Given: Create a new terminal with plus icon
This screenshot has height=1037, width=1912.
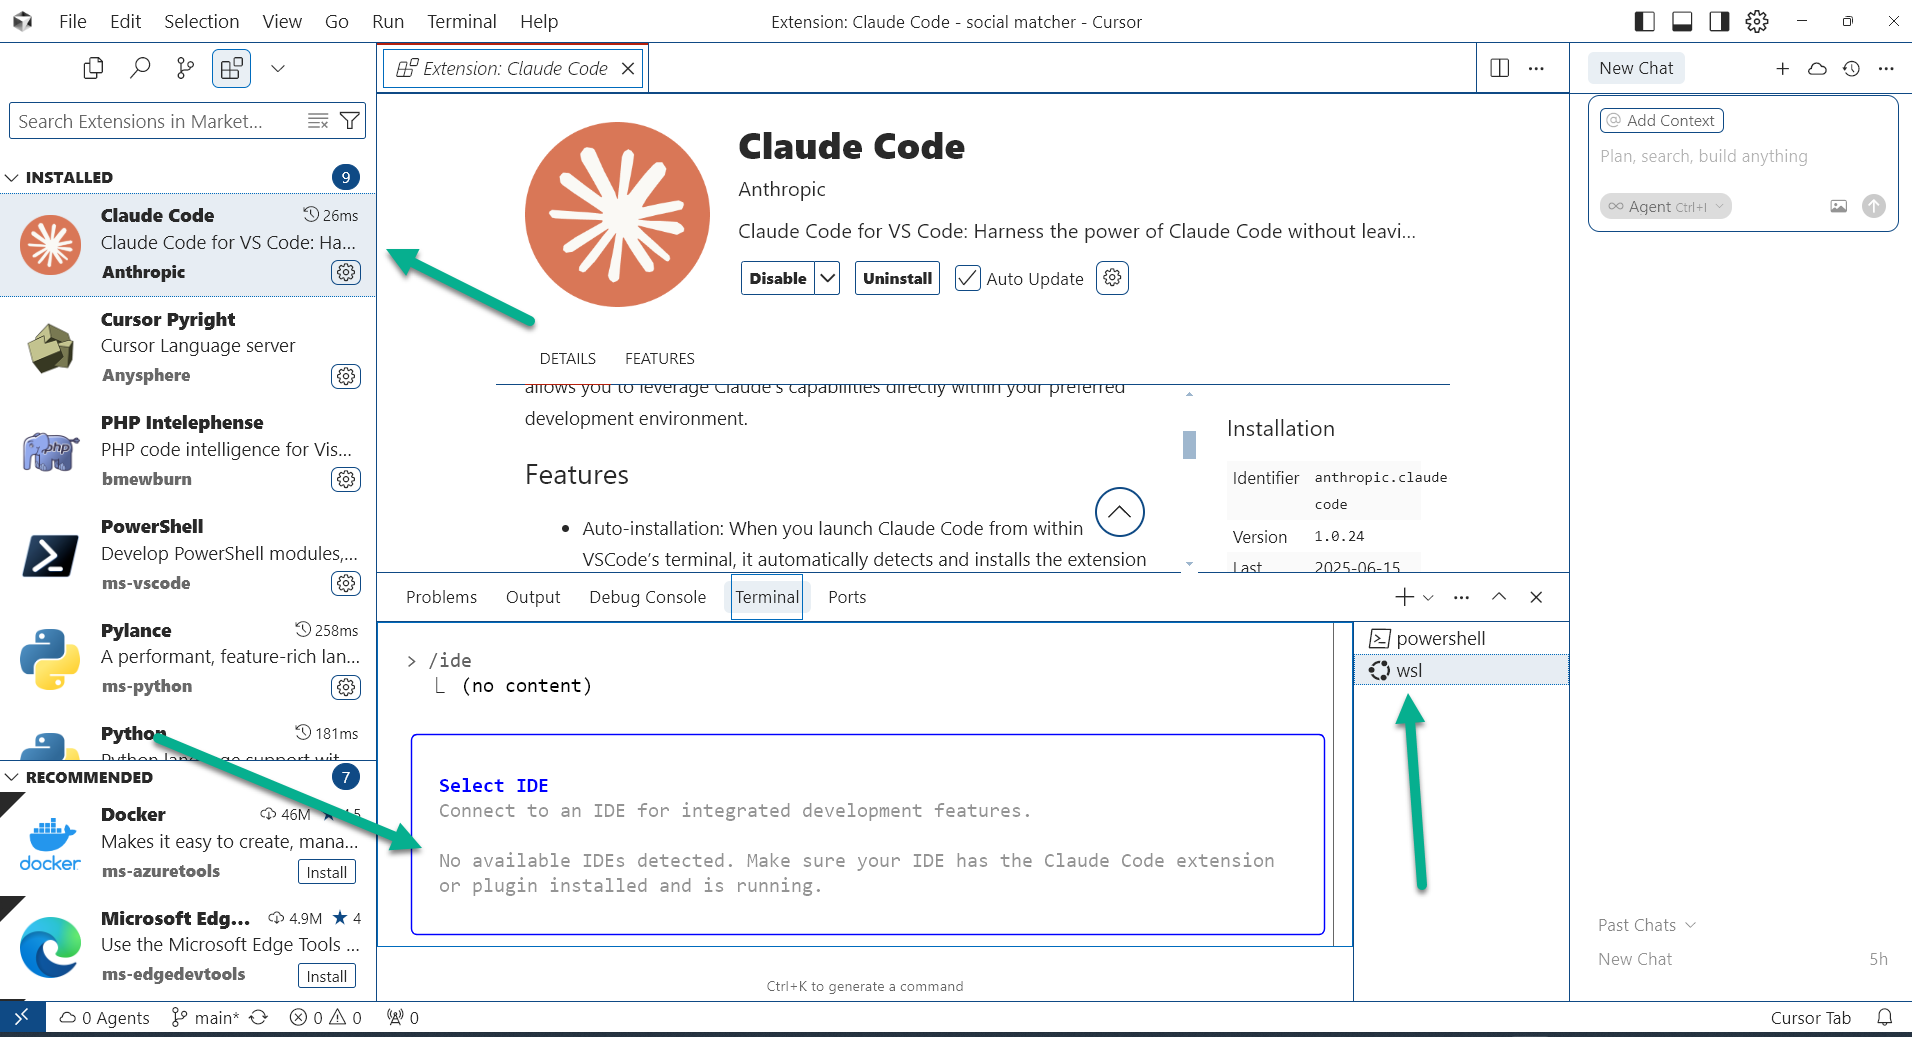Looking at the screenshot, I should click(1405, 597).
